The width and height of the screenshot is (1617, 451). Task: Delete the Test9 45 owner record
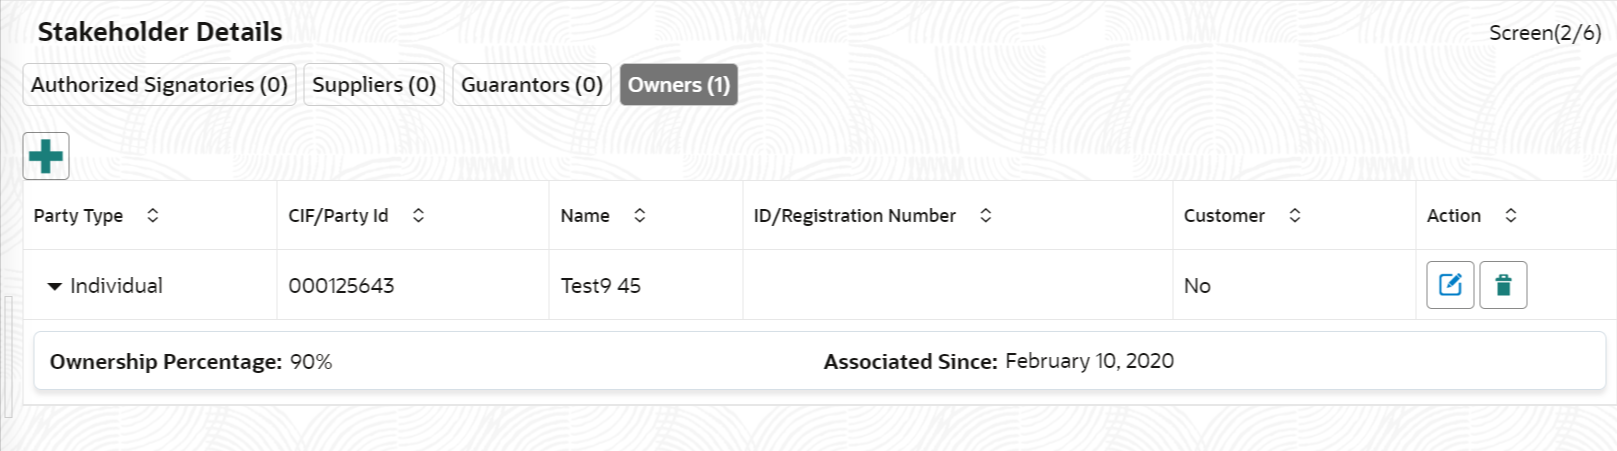(1503, 285)
